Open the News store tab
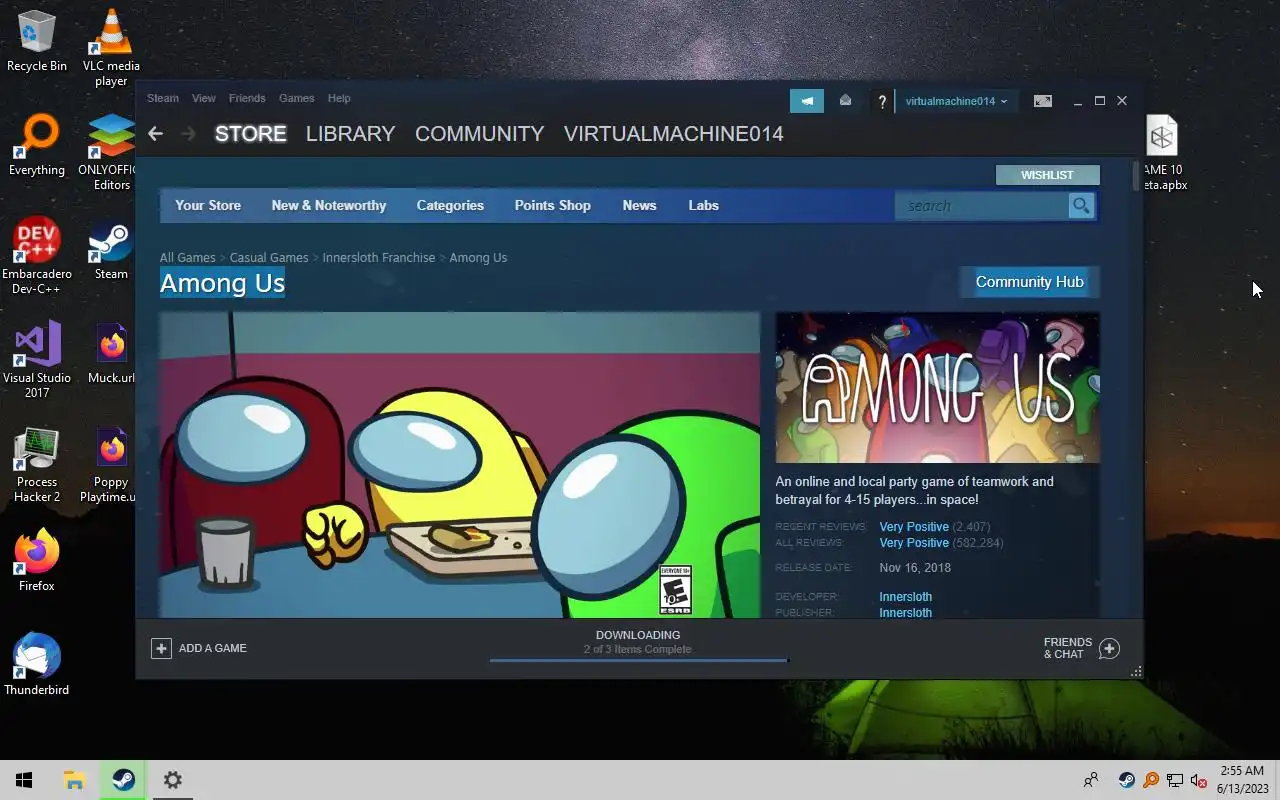The height and width of the screenshot is (800, 1280). pos(639,205)
